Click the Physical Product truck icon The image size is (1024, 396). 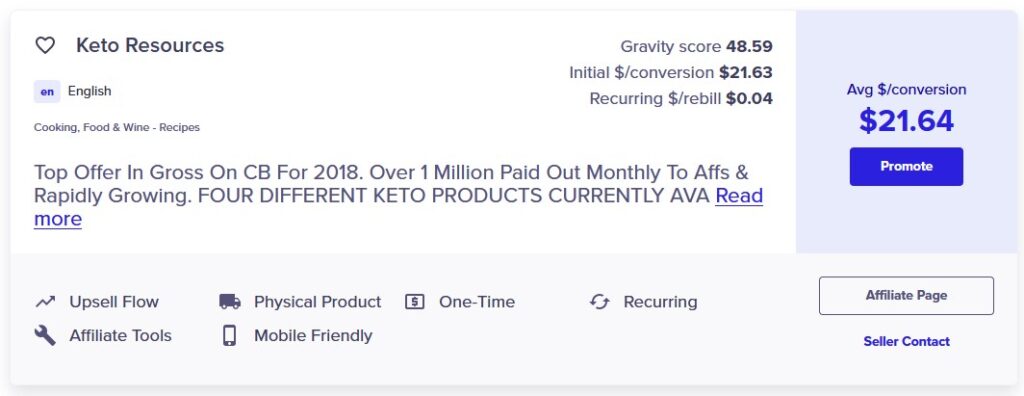[x=229, y=302]
